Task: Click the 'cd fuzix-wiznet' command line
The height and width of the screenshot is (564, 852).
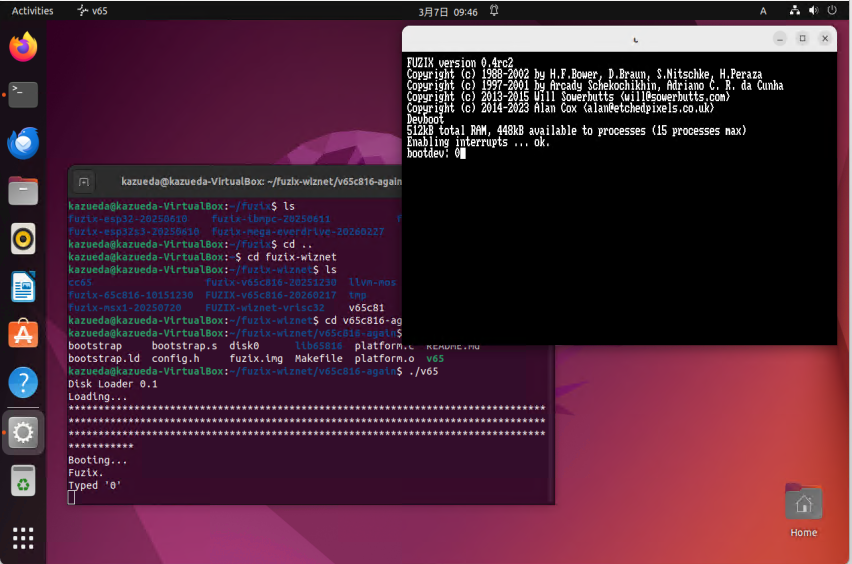Action: point(292,257)
